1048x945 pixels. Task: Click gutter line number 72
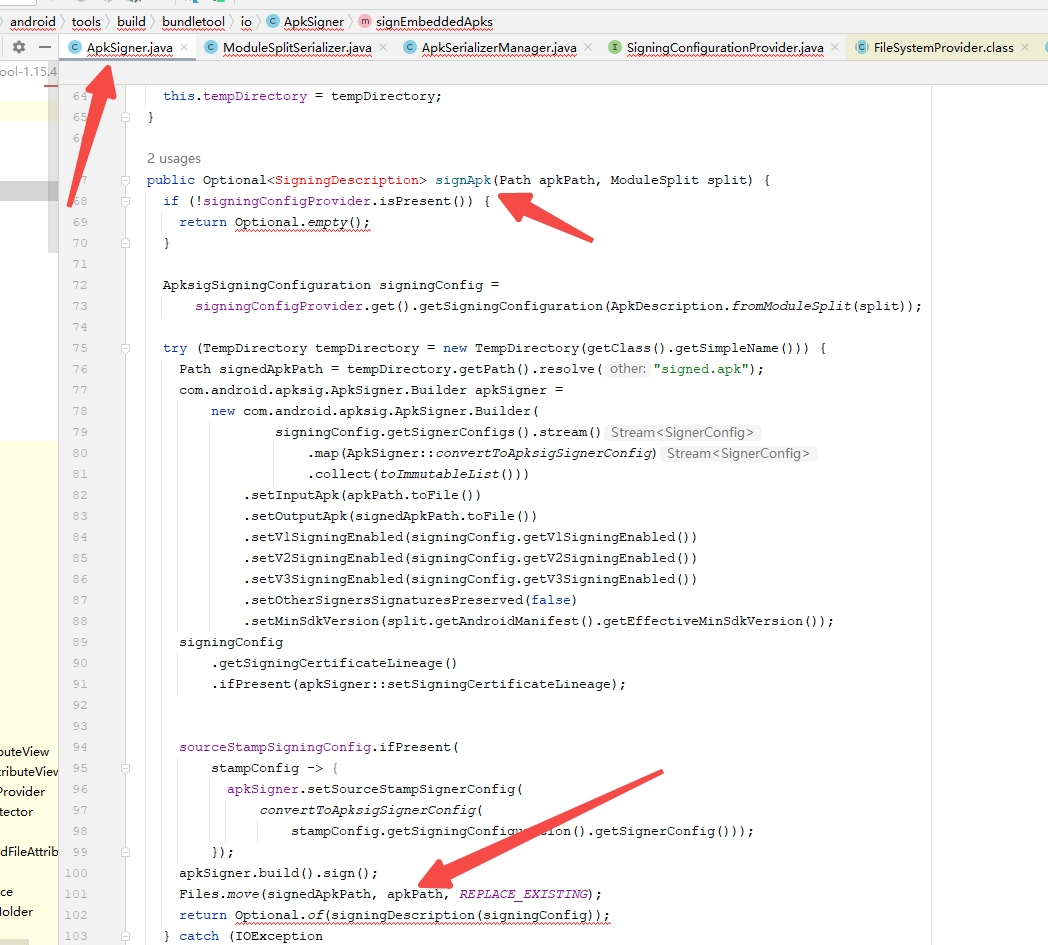click(x=80, y=285)
